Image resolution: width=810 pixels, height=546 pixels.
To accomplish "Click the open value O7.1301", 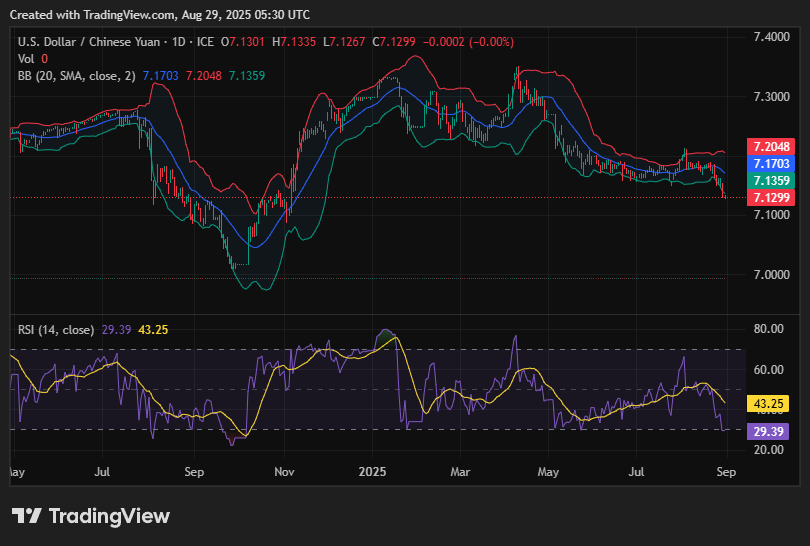I will pos(243,42).
